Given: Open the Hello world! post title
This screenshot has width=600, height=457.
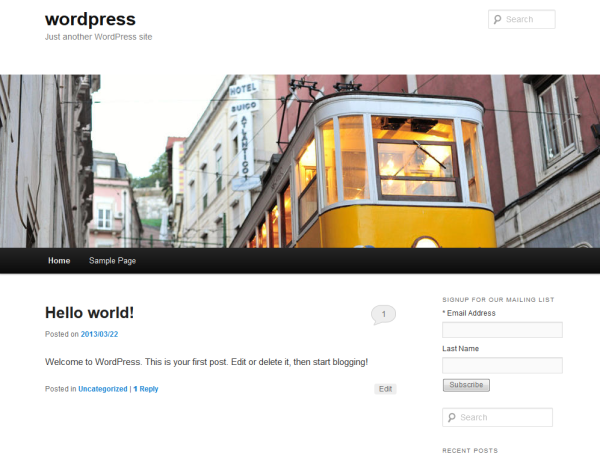Looking at the screenshot, I should pos(90,313).
